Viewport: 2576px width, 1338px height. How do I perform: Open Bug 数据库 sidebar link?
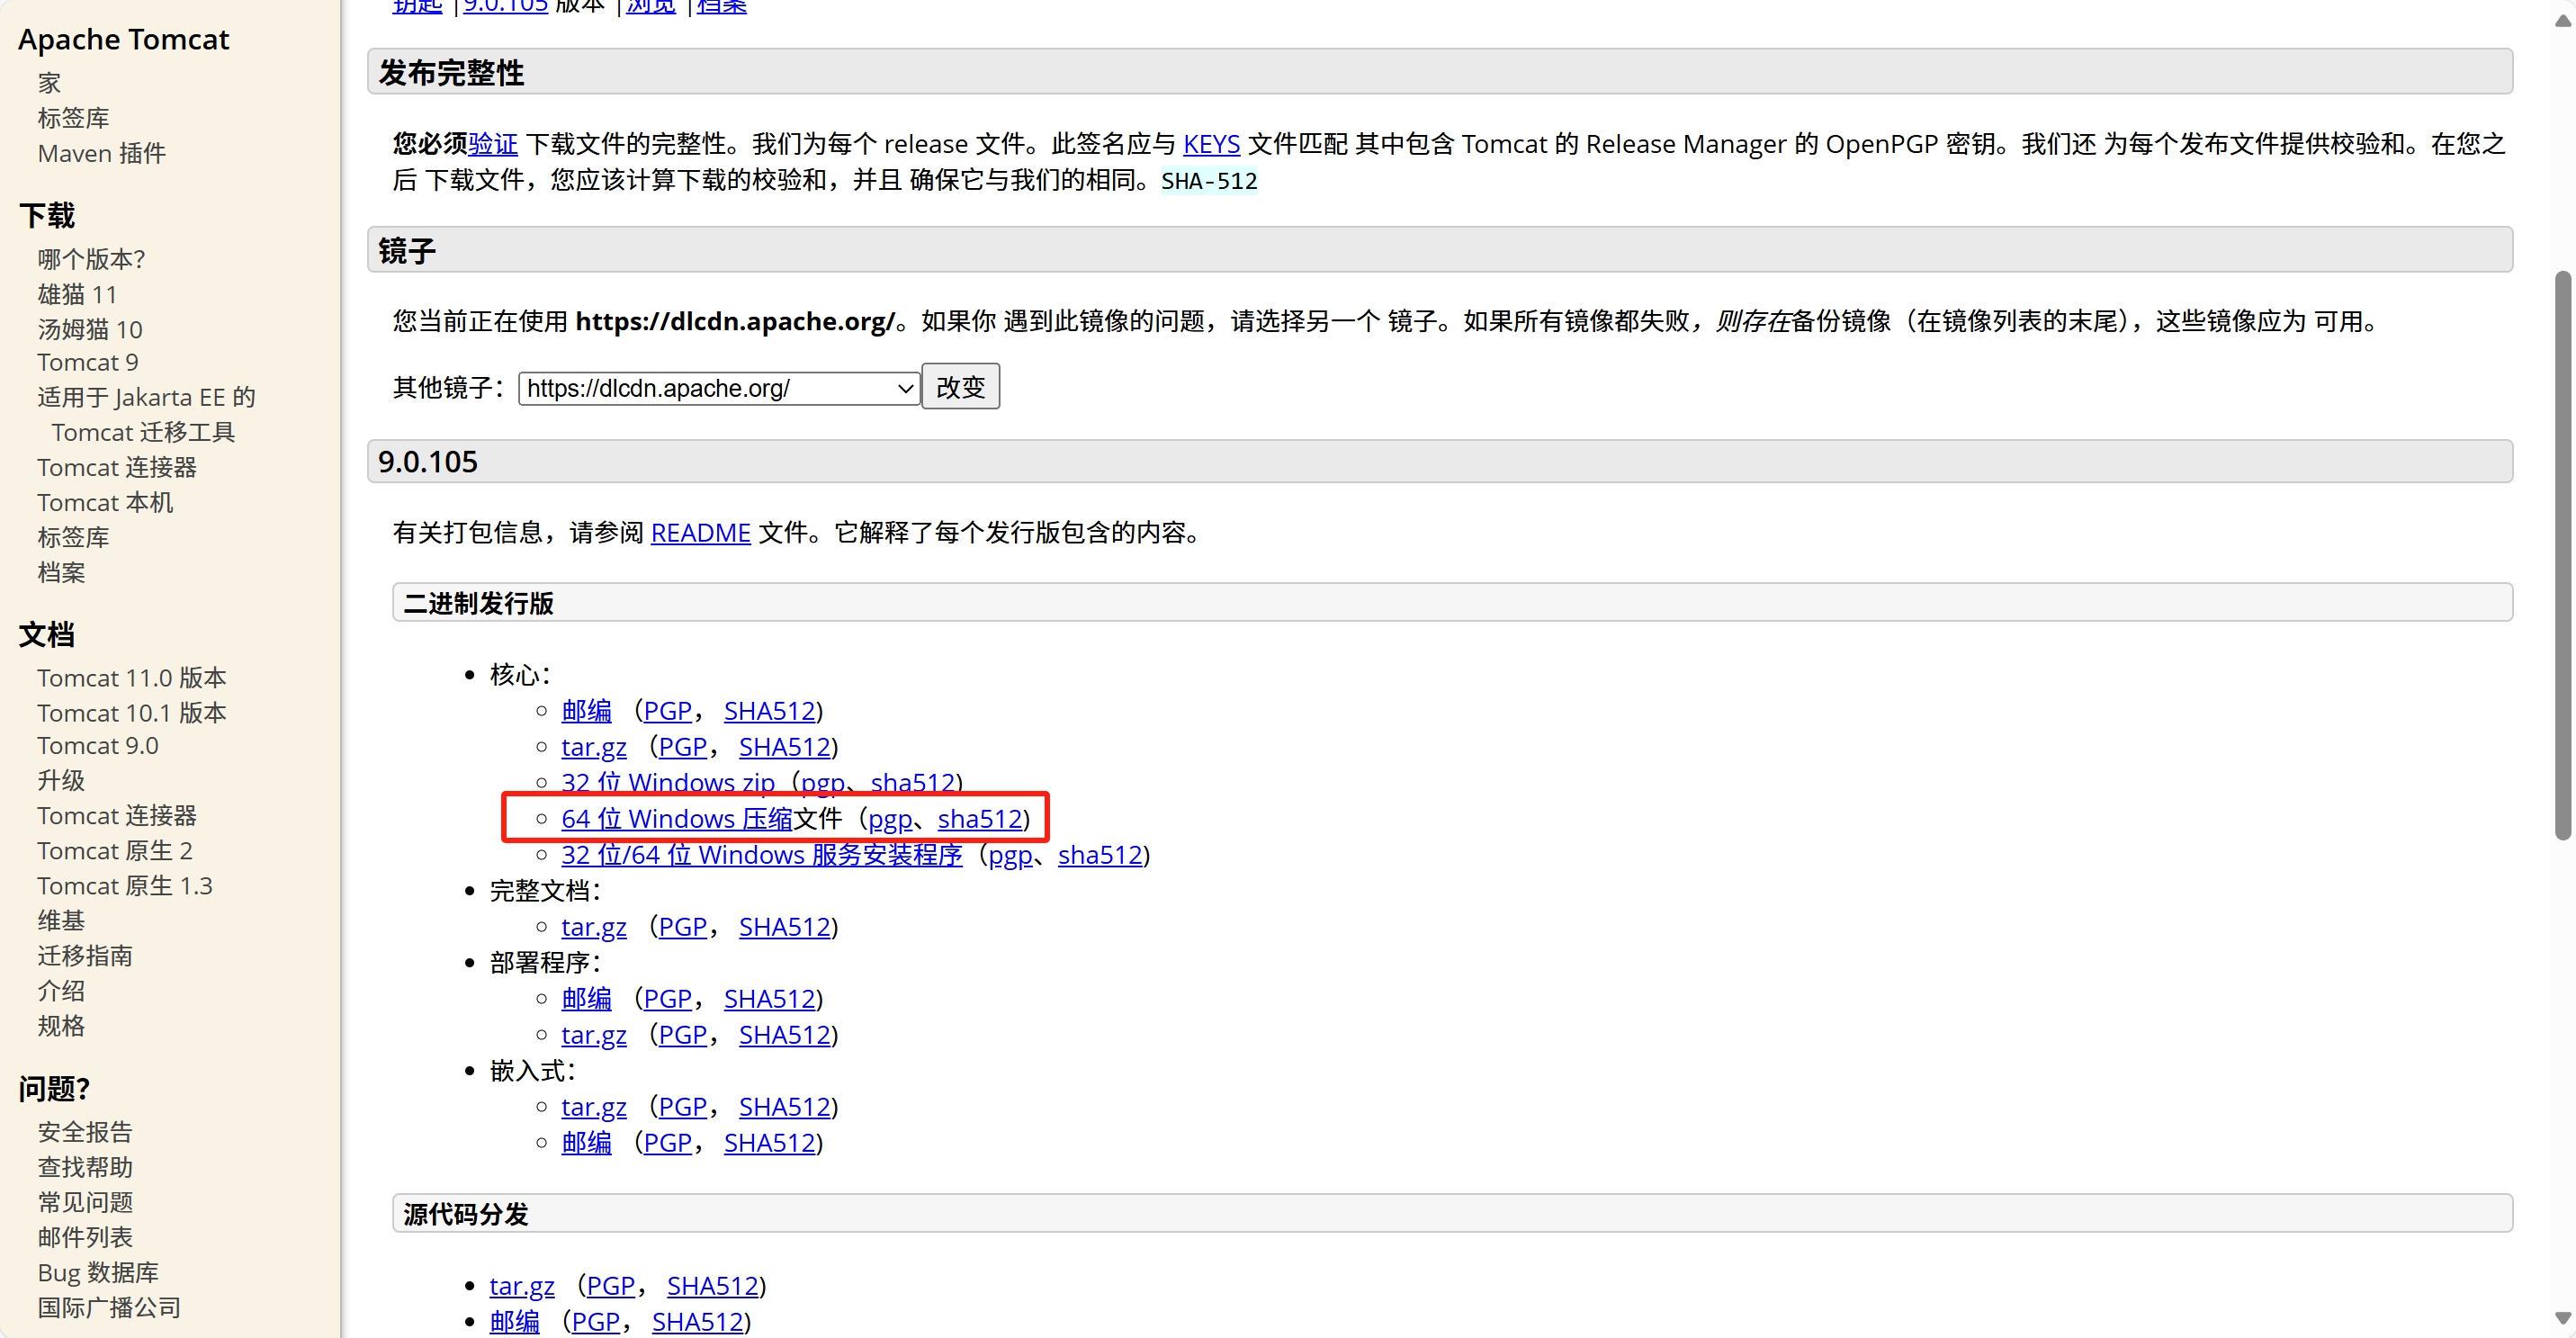pos(98,1272)
